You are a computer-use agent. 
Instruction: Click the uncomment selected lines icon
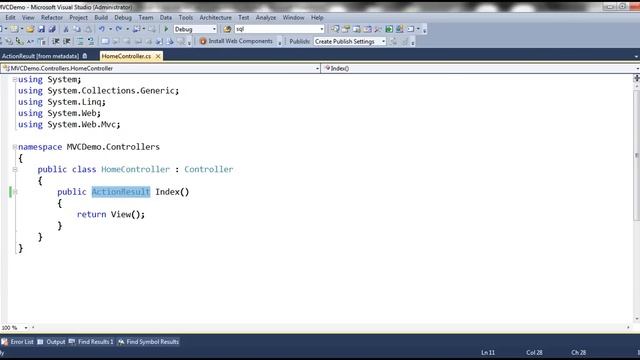coord(91,41)
